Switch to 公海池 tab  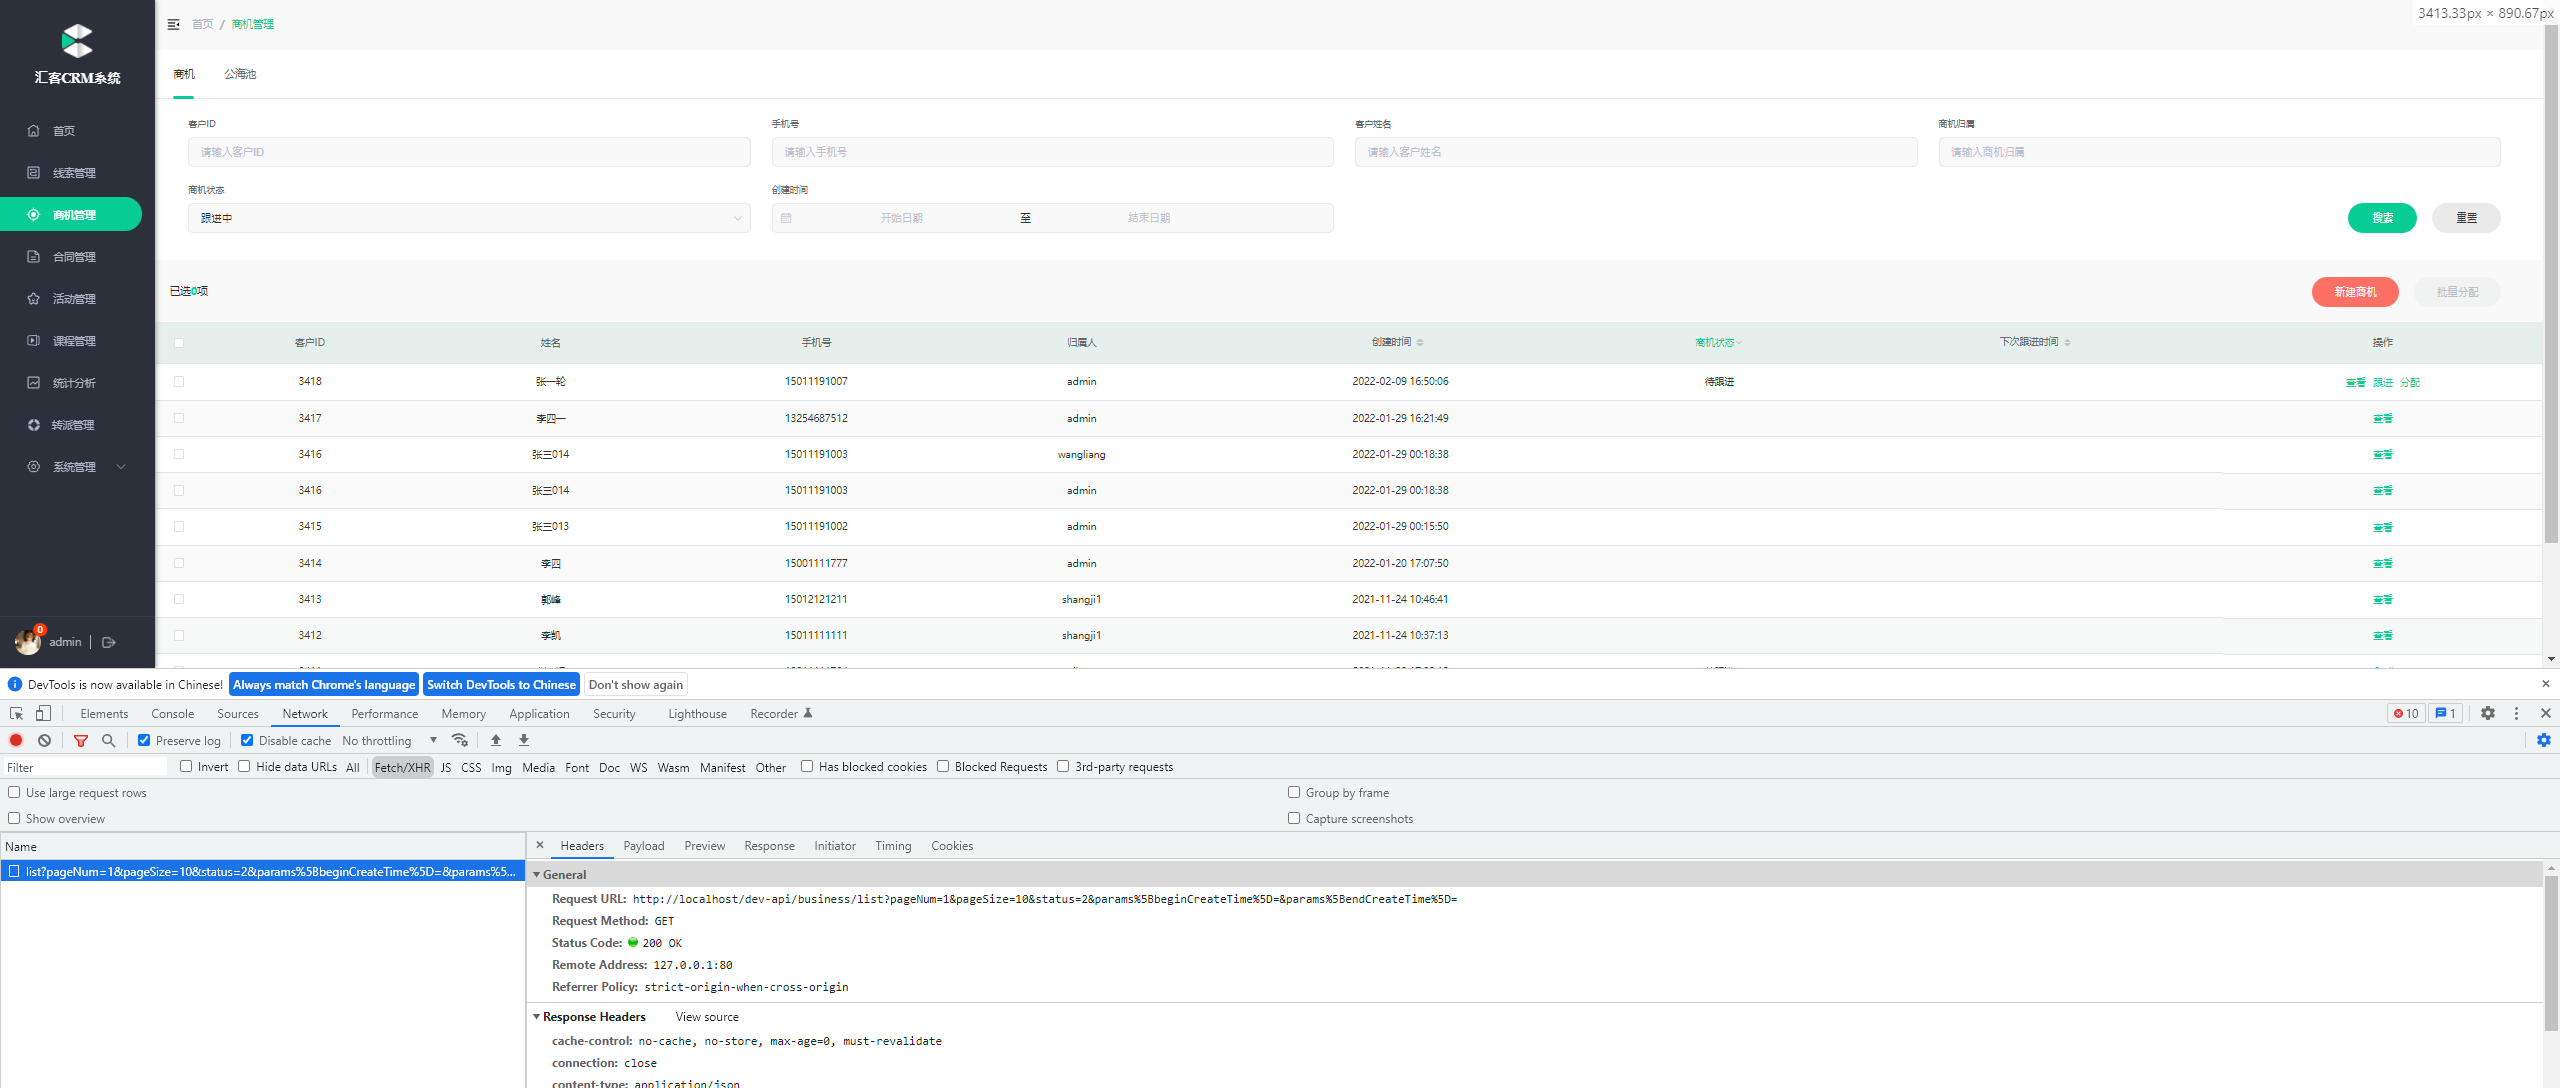pyautogui.click(x=240, y=74)
